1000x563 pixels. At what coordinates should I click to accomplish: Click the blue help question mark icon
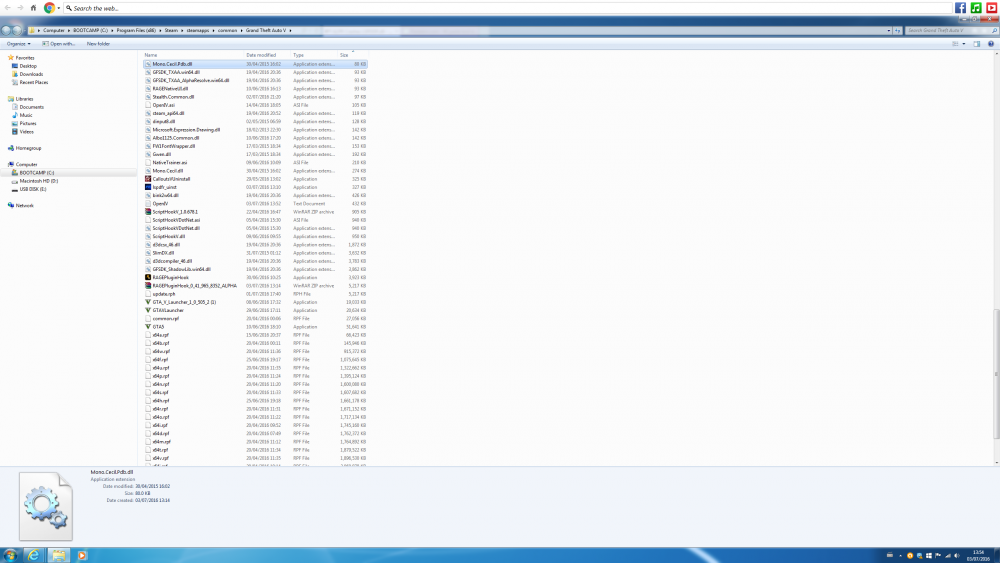tap(990, 44)
